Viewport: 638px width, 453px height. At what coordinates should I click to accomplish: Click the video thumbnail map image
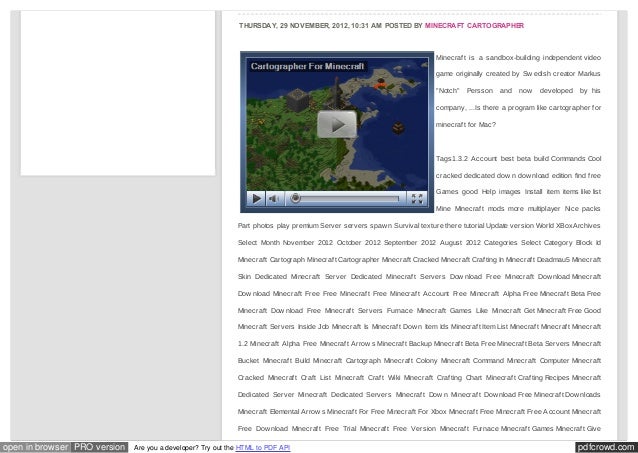pyautogui.click(x=337, y=124)
